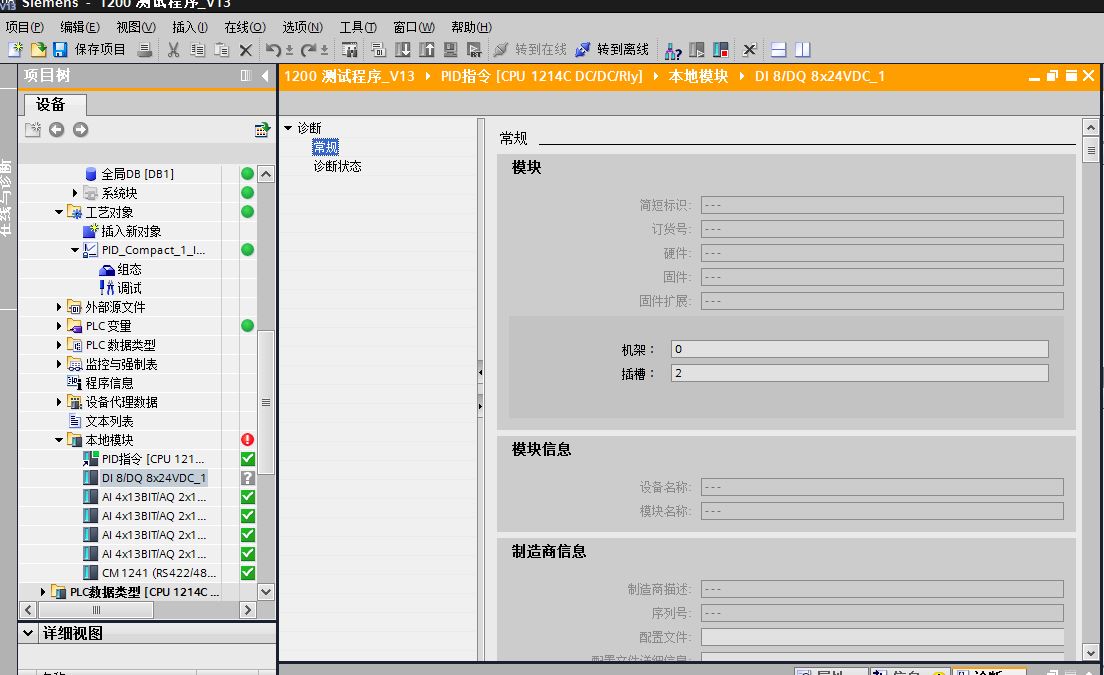Select 诊断状态 in the diagnostics navigation
Screen dimensions: 1104x675
(x=337, y=166)
